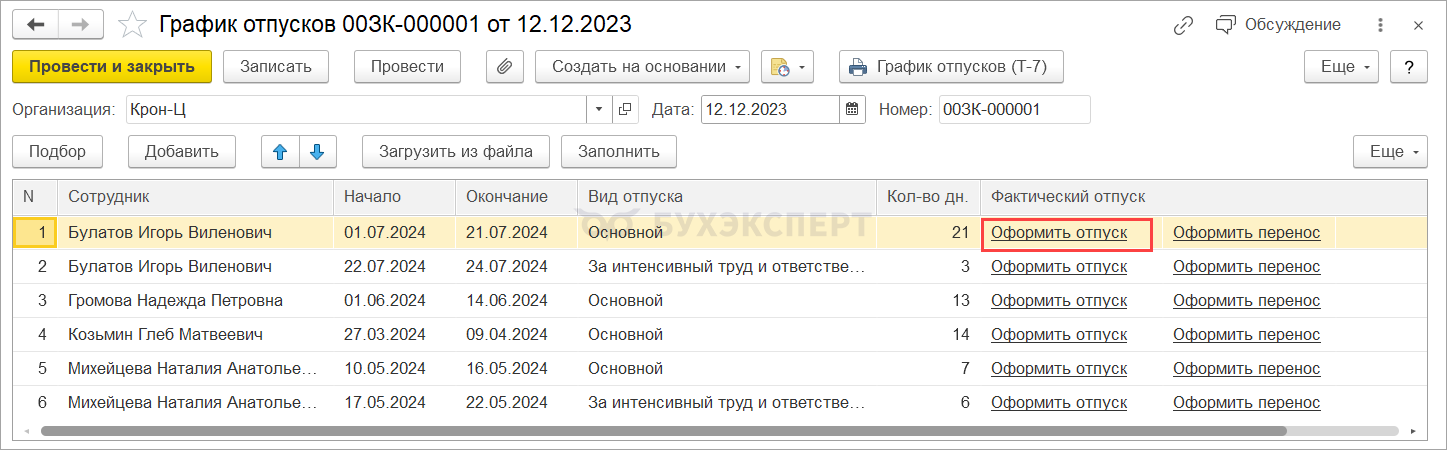This screenshot has width=1447, height=450.
Task: Sort by Сотрудник column header
Action: (195, 197)
